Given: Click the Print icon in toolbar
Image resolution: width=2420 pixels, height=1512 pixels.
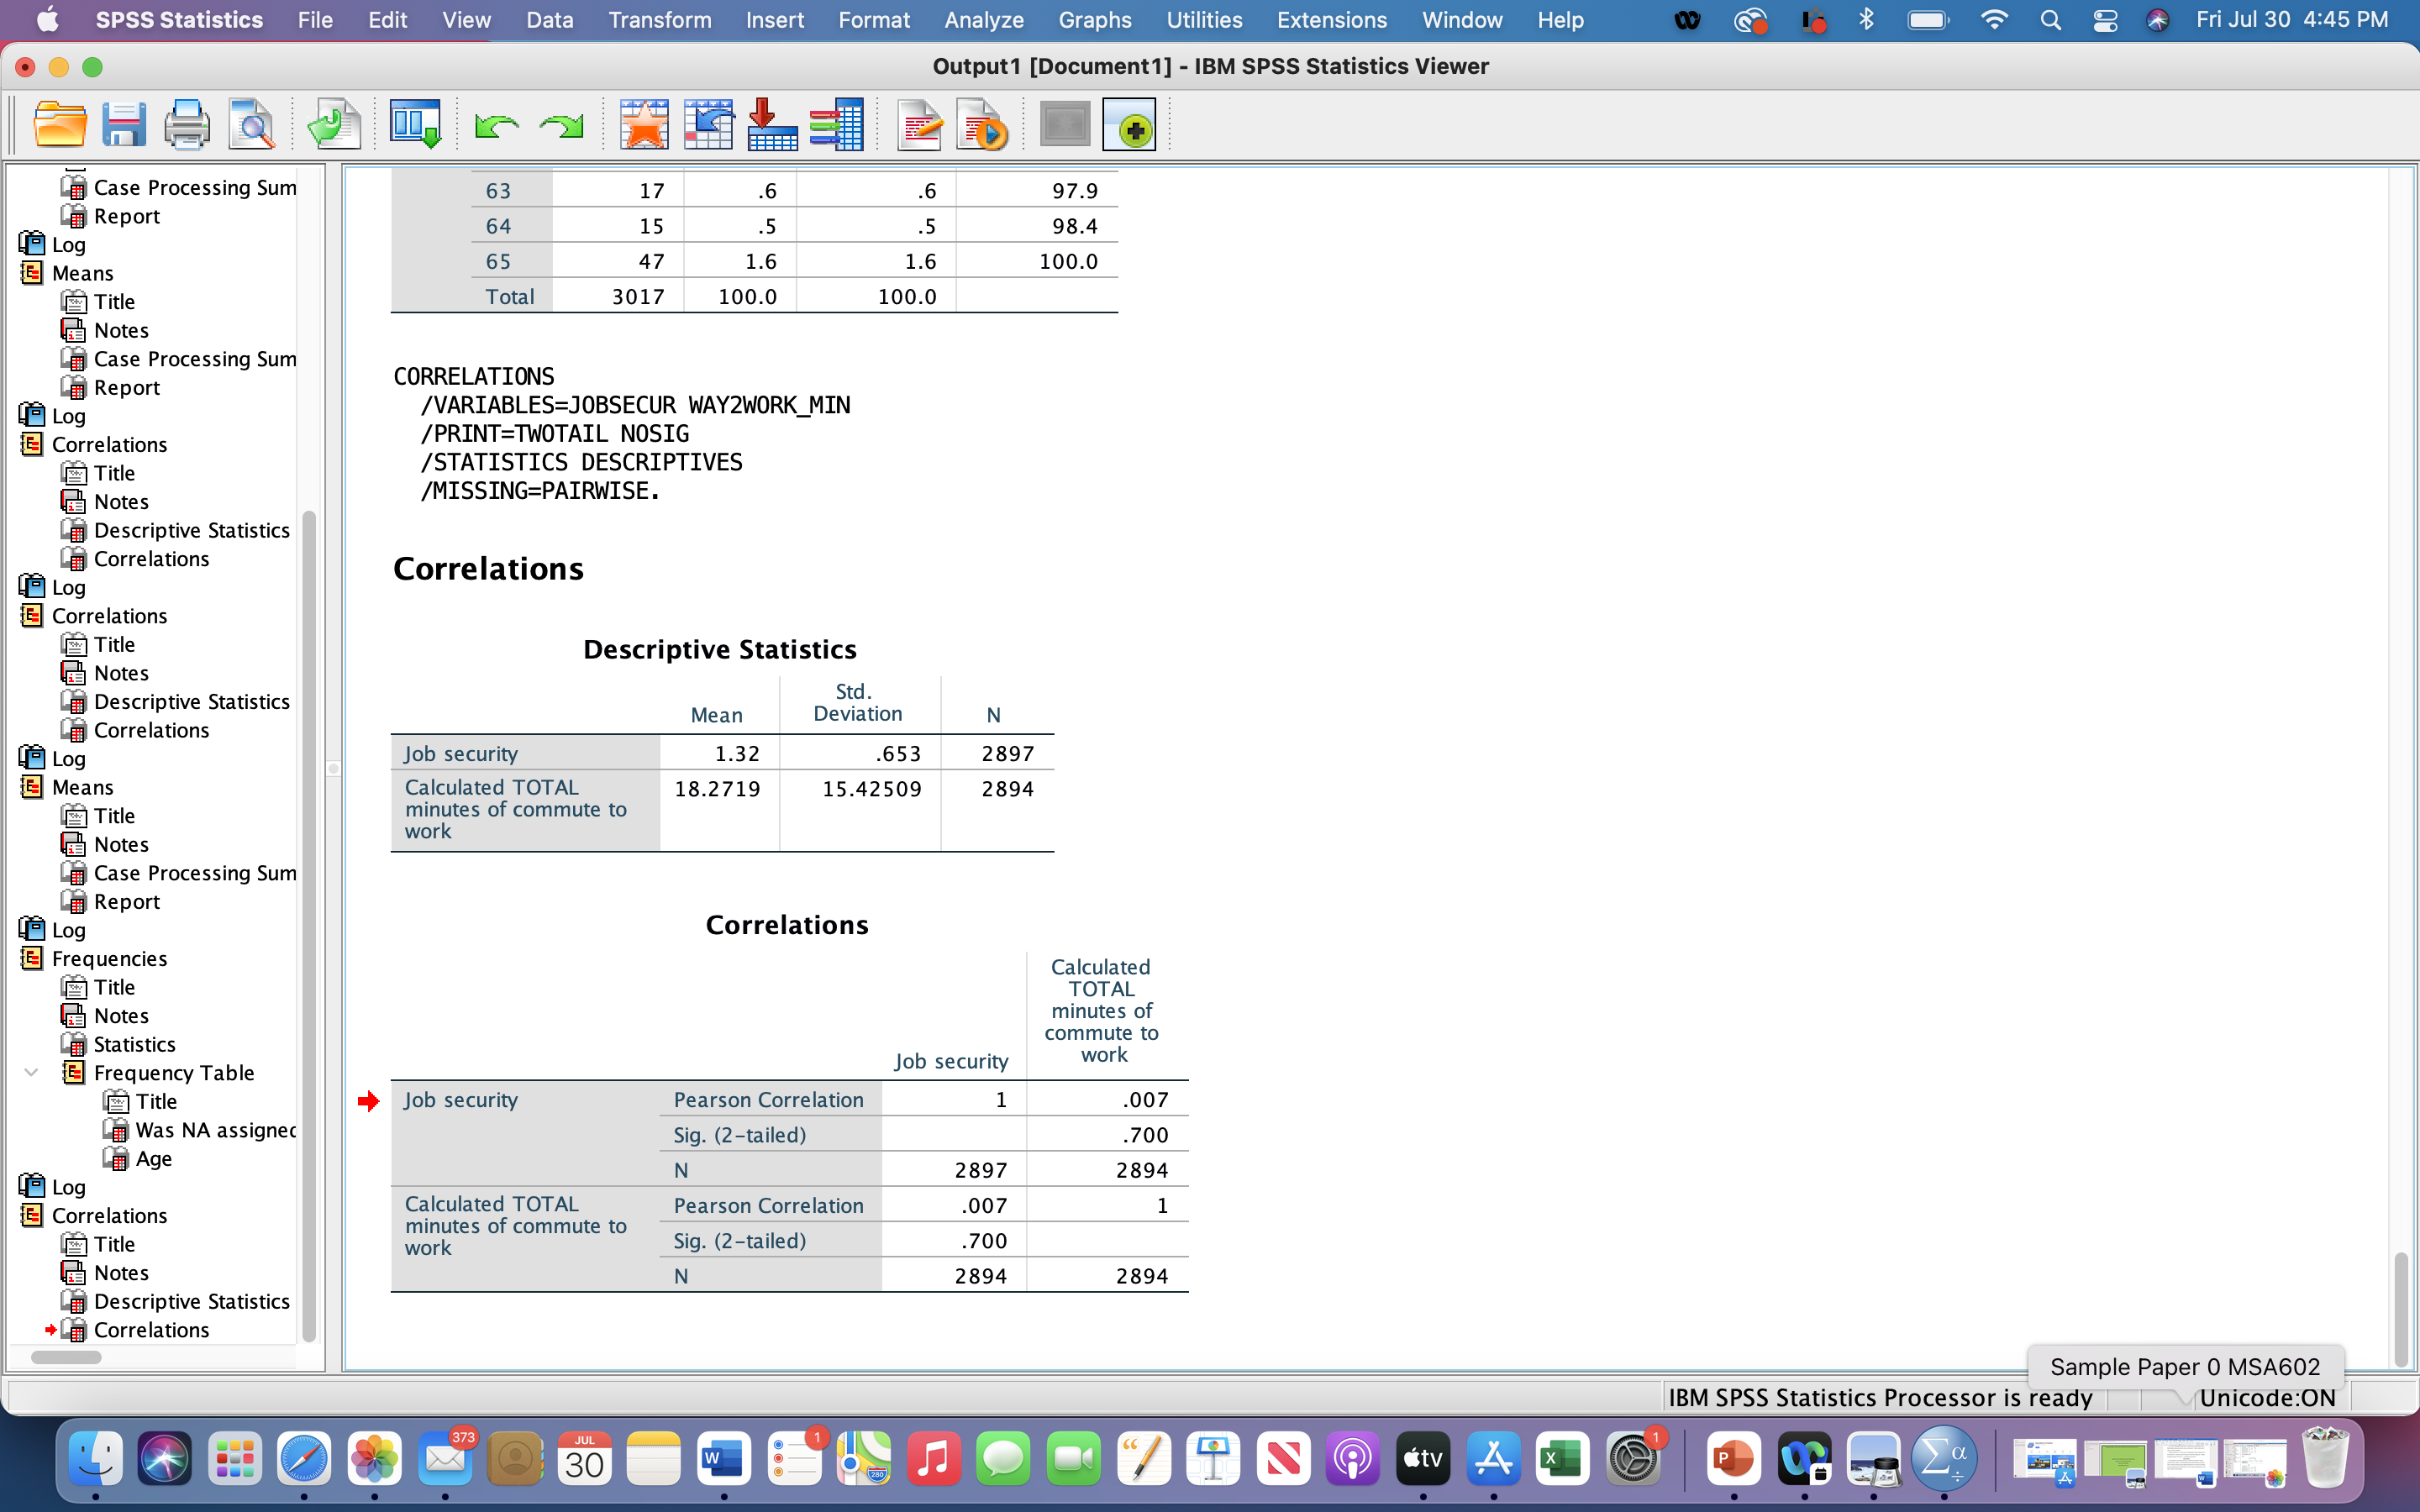Looking at the screenshot, I should click(x=187, y=126).
